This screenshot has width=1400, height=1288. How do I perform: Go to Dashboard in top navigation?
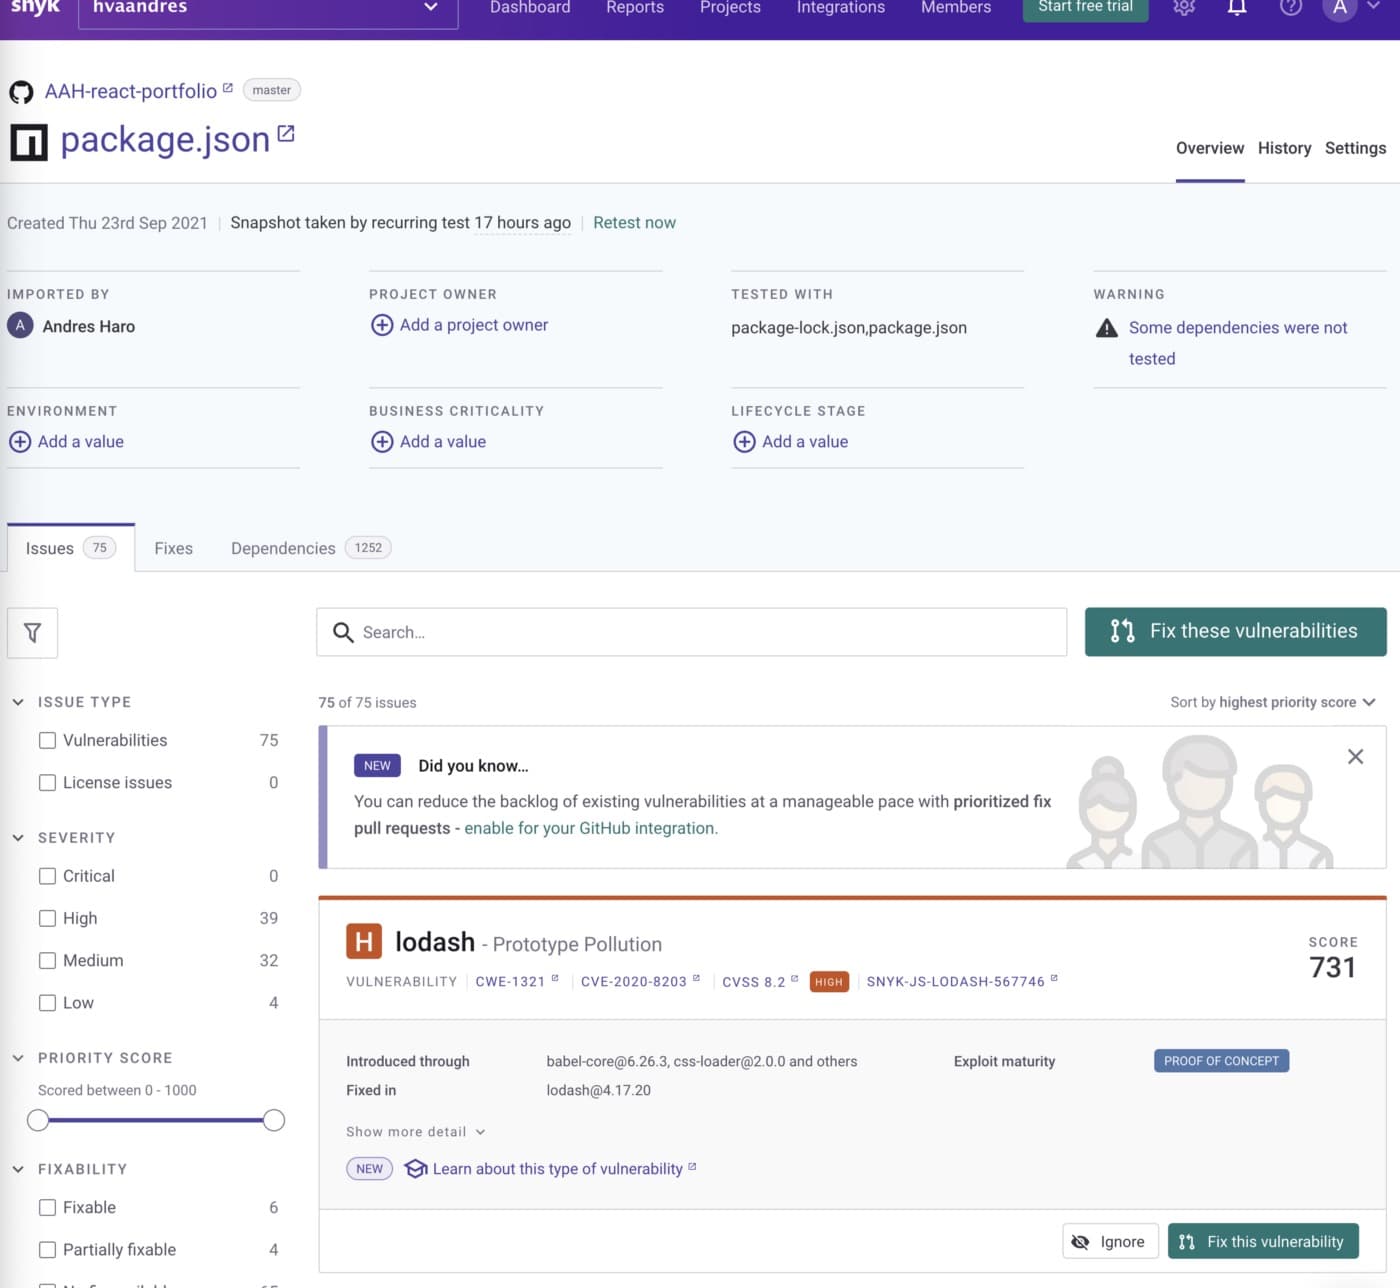(x=530, y=7)
